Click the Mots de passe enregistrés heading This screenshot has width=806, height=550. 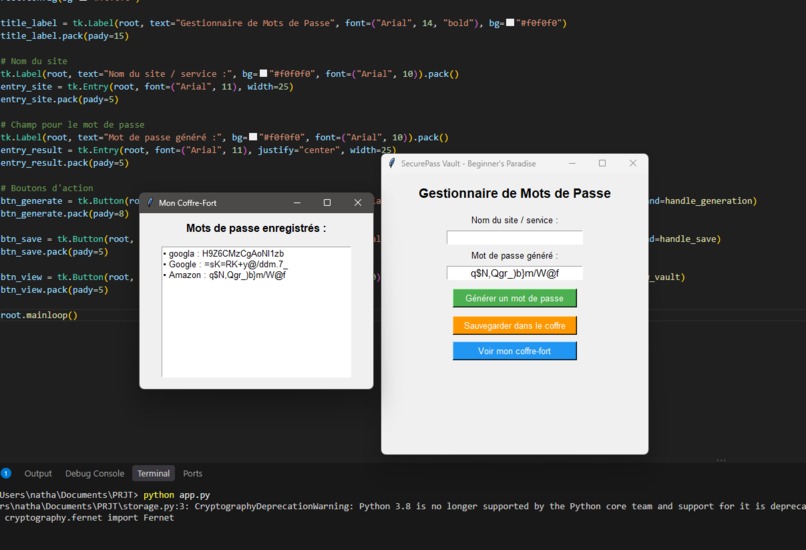point(256,228)
